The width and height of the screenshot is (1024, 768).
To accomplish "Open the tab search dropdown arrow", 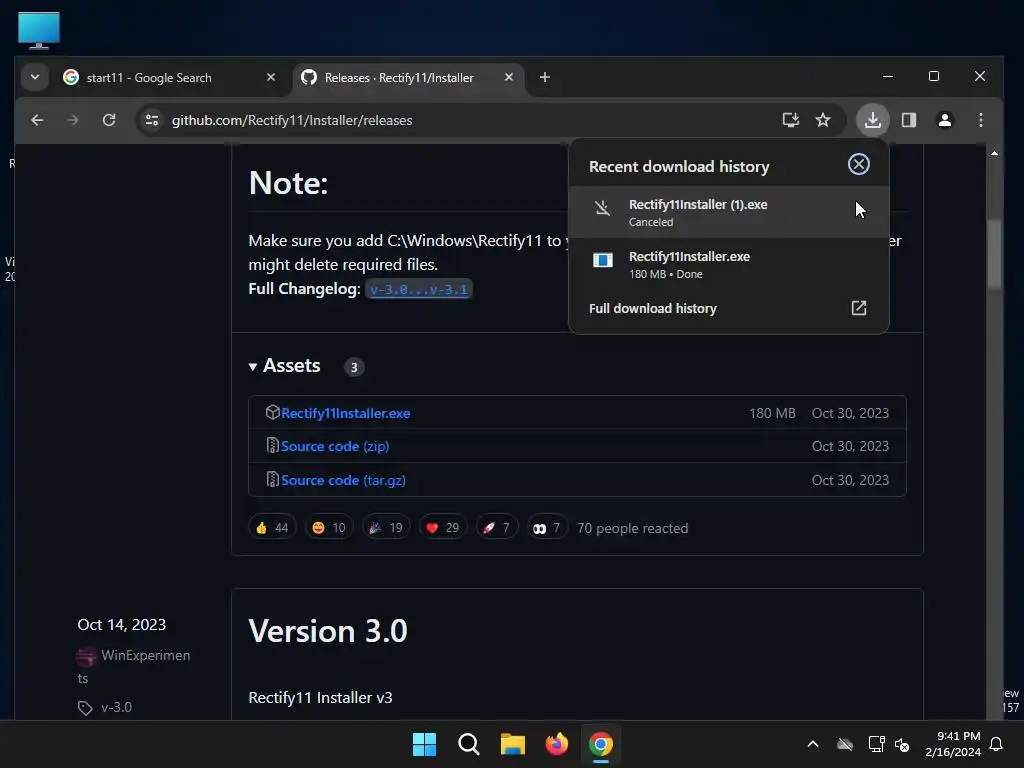I will 35,77.
